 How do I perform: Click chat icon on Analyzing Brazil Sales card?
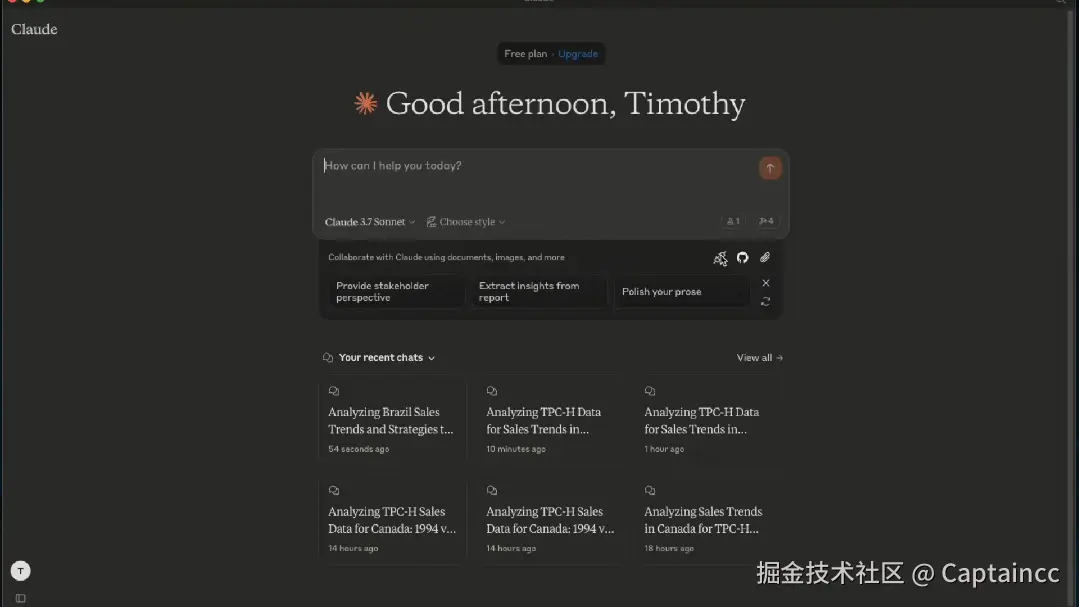(x=334, y=391)
